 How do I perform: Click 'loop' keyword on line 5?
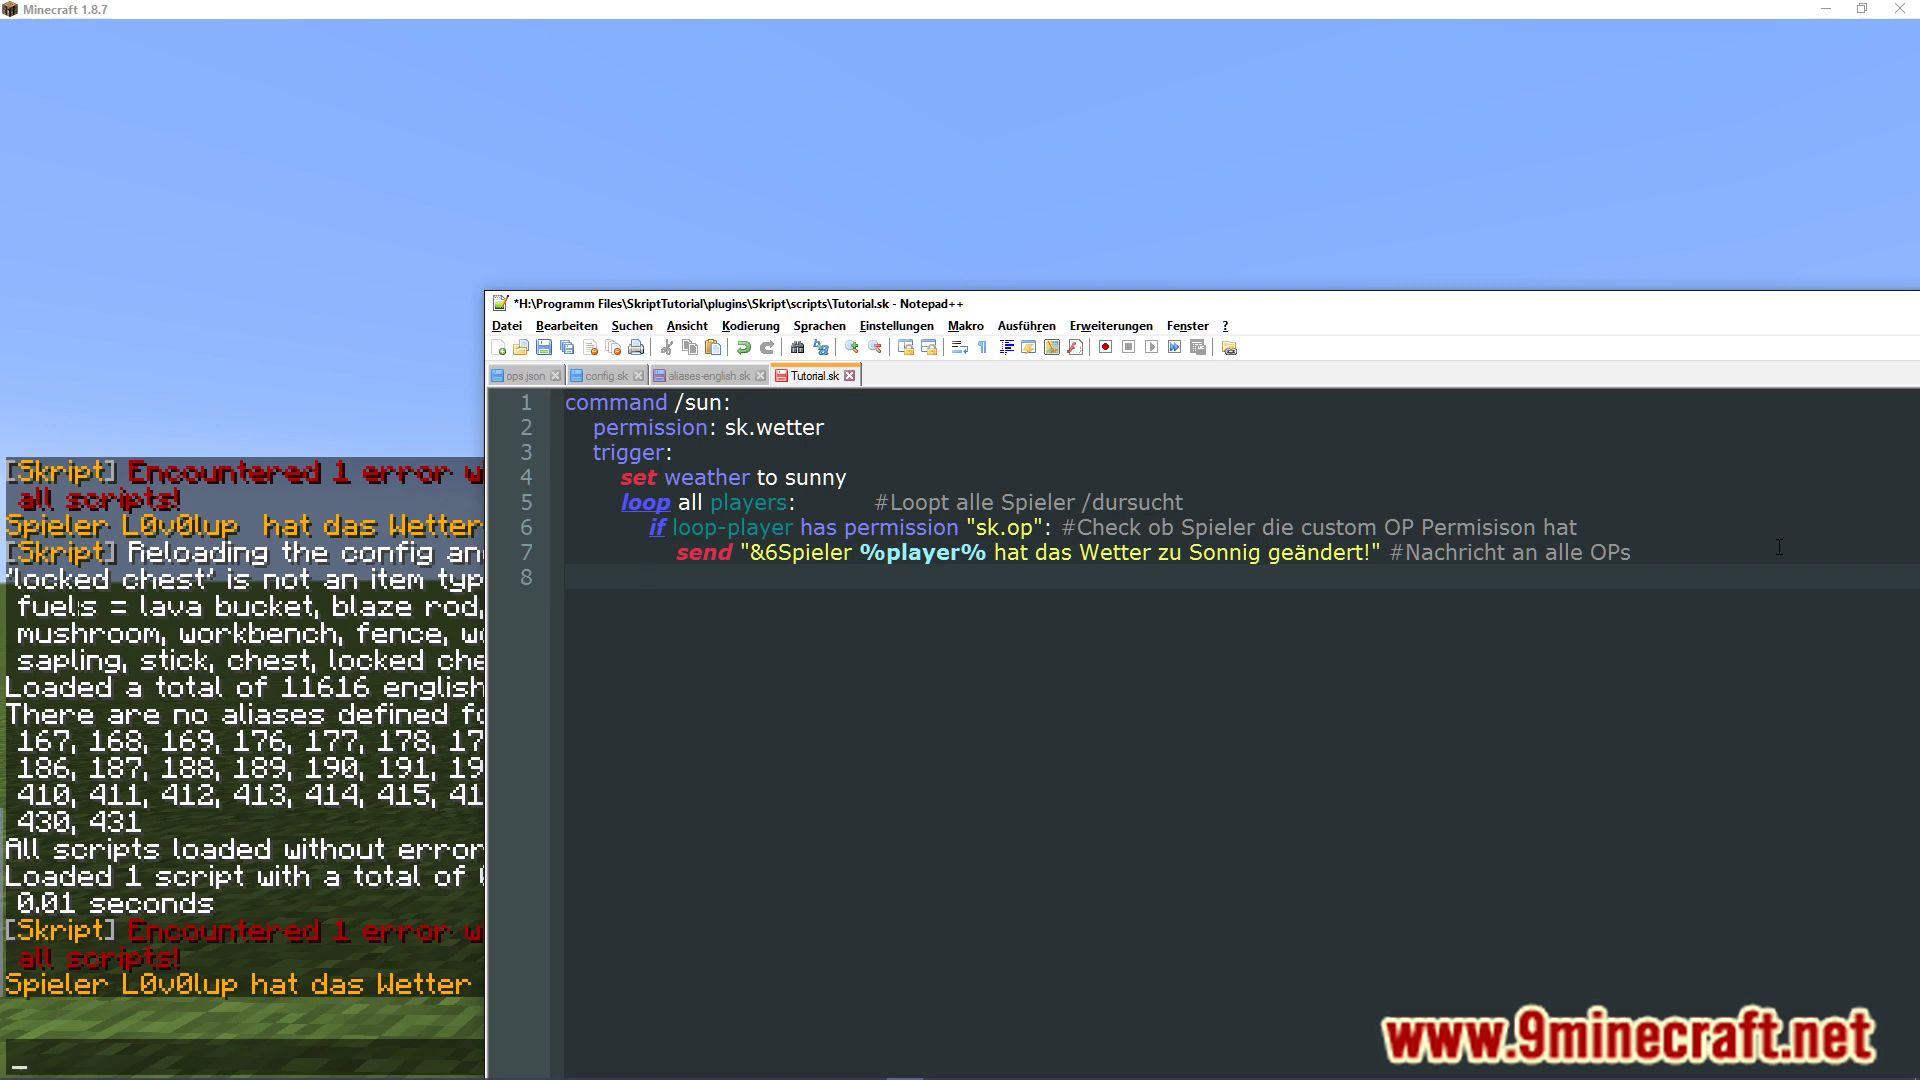tap(645, 503)
